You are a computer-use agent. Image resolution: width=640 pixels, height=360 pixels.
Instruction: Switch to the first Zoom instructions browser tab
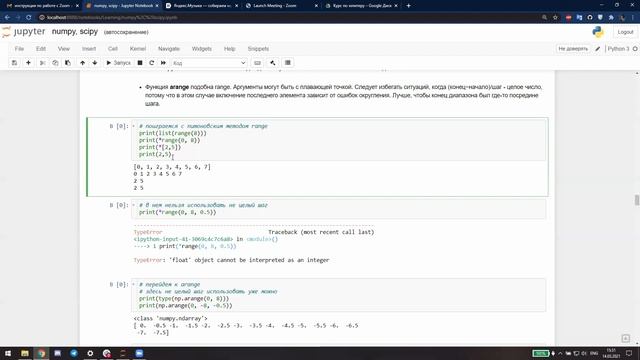pos(41,6)
